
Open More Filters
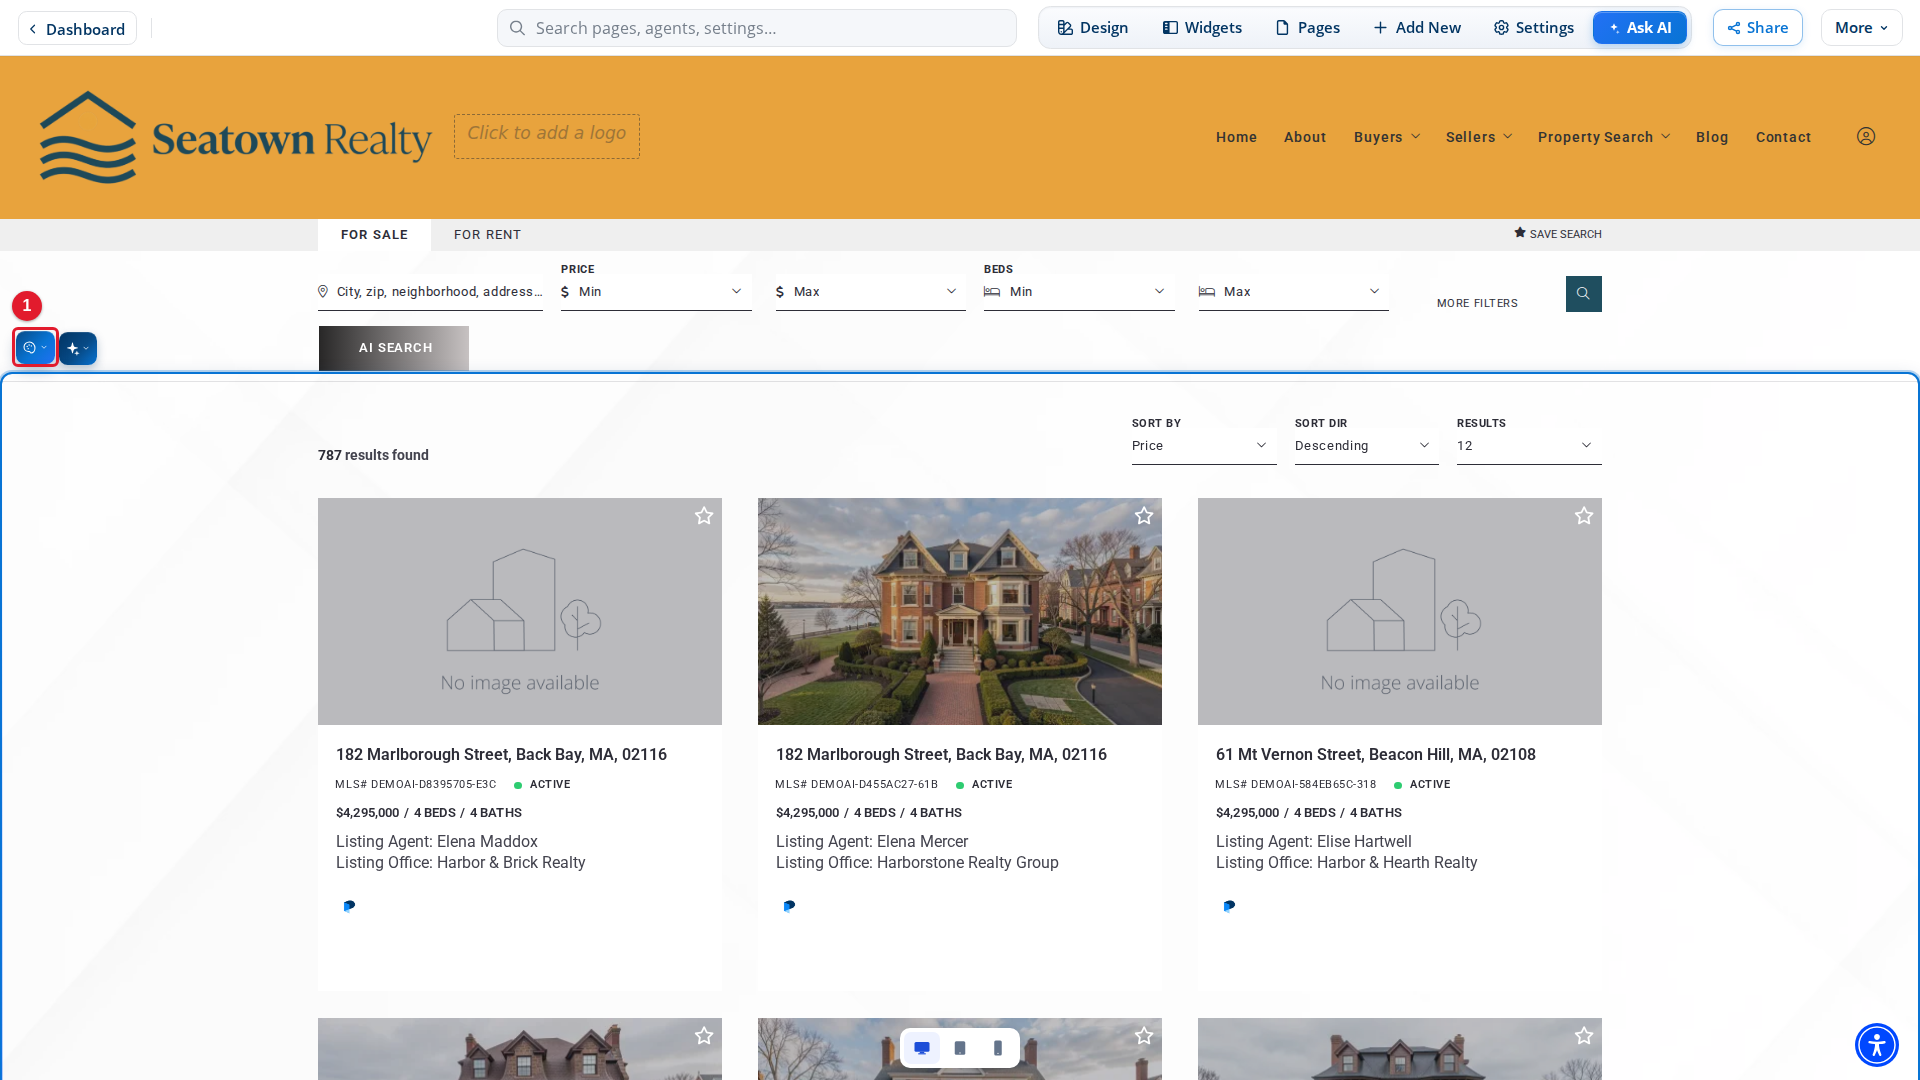pyautogui.click(x=1477, y=303)
